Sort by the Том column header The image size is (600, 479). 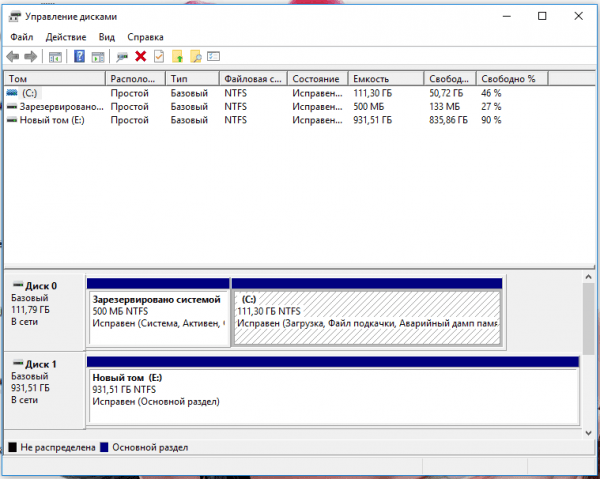[x=54, y=79]
